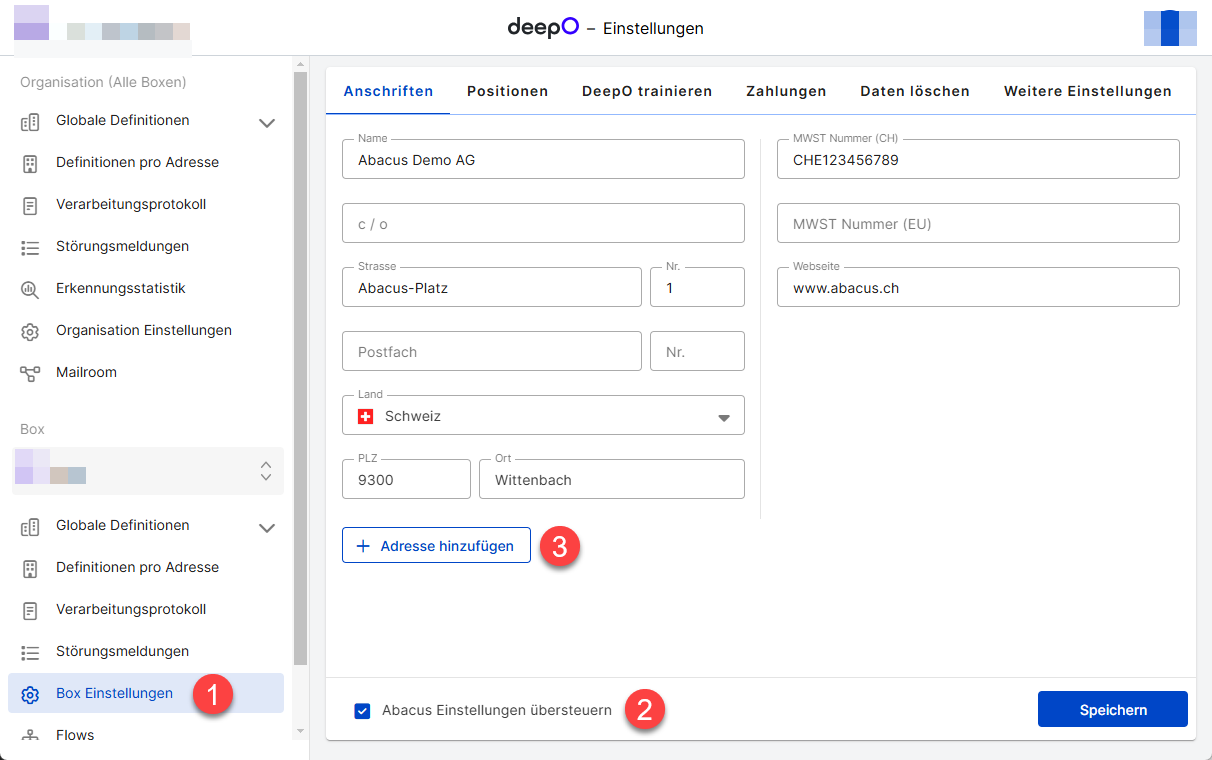Image resolution: width=1212 pixels, height=760 pixels.
Task: Click the Adresse hinzufügen button
Action: tap(436, 545)
